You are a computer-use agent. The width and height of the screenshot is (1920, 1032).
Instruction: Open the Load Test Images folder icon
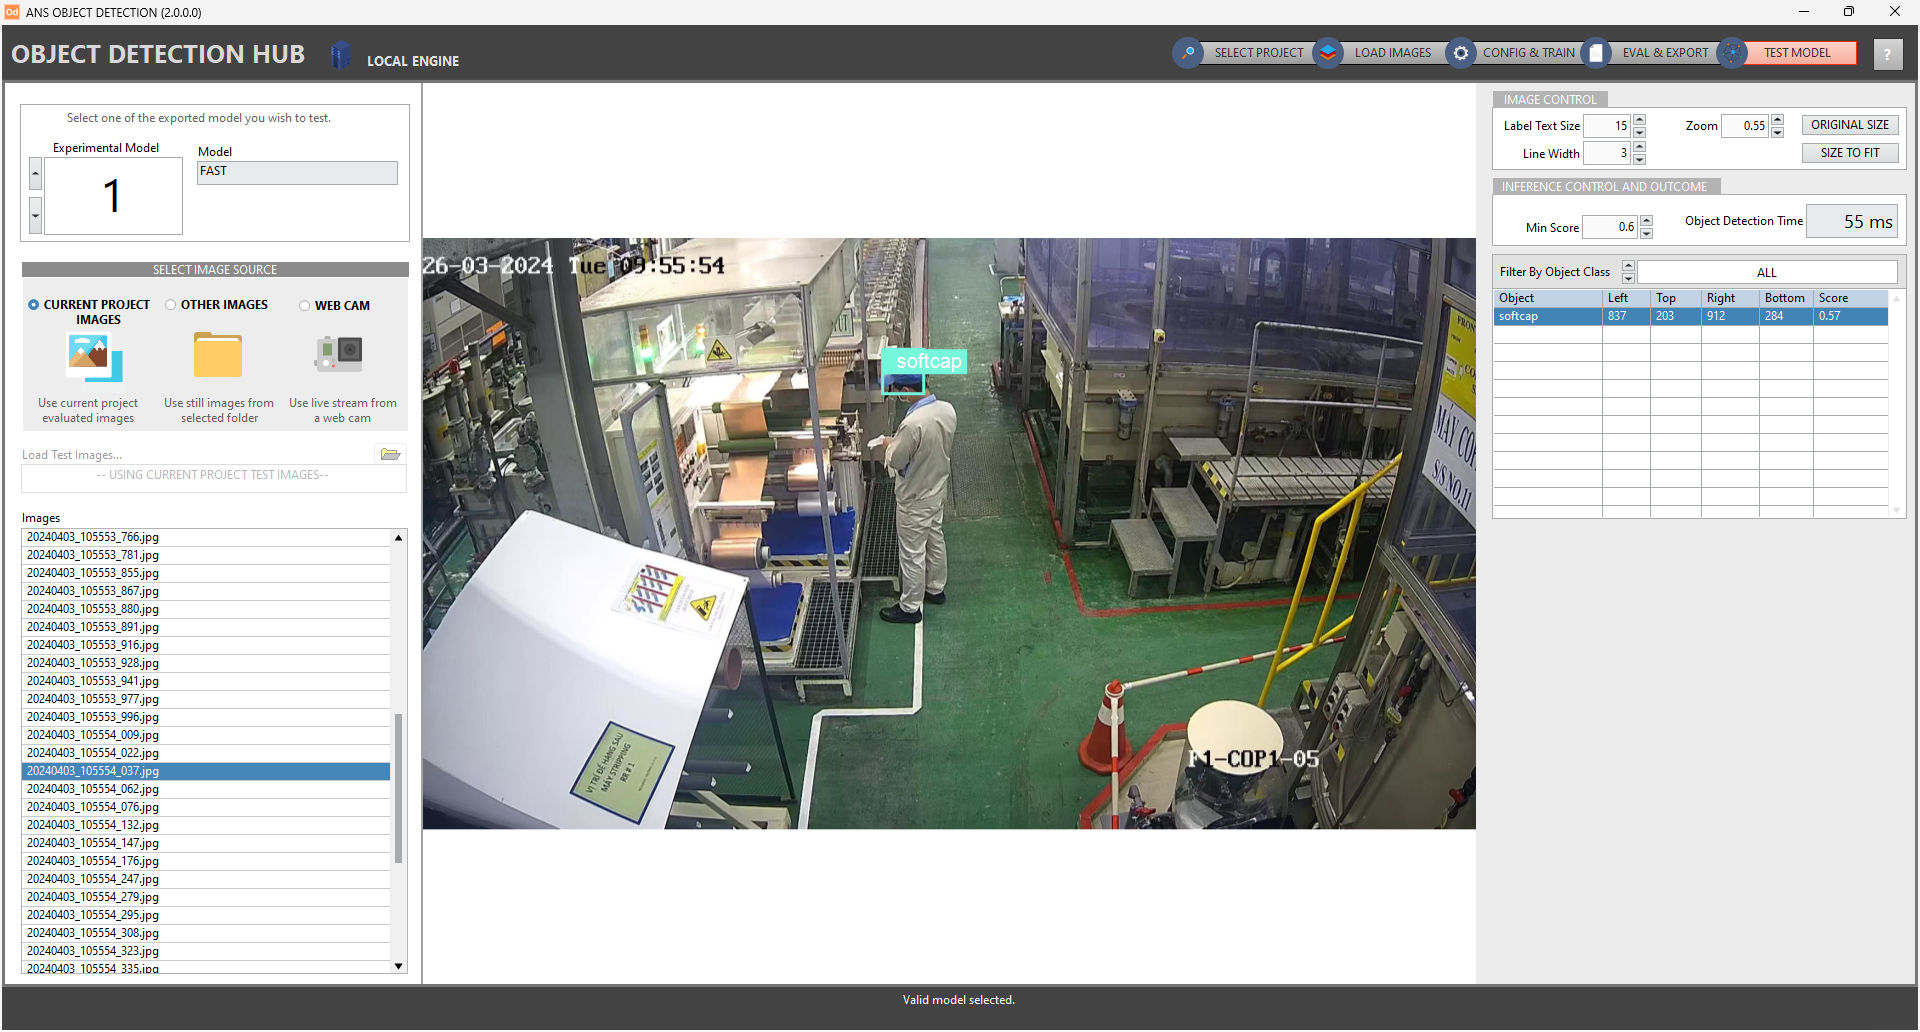tap(390, 455)
